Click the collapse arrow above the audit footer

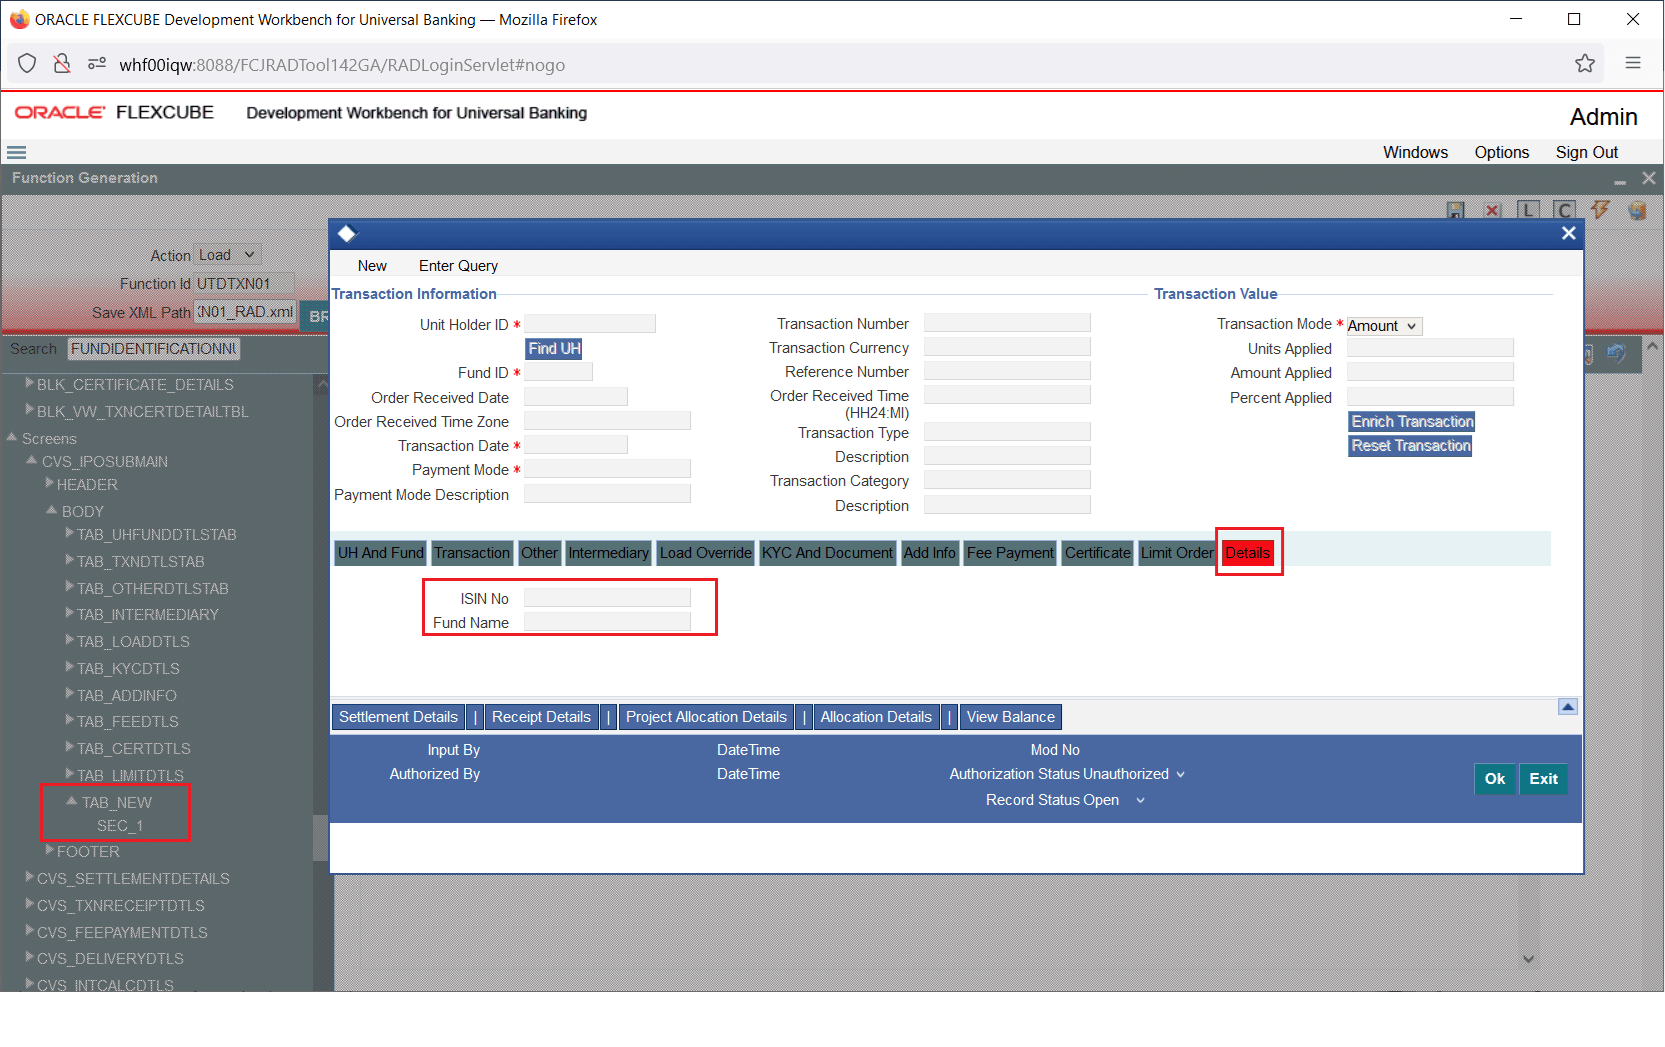1568,707
